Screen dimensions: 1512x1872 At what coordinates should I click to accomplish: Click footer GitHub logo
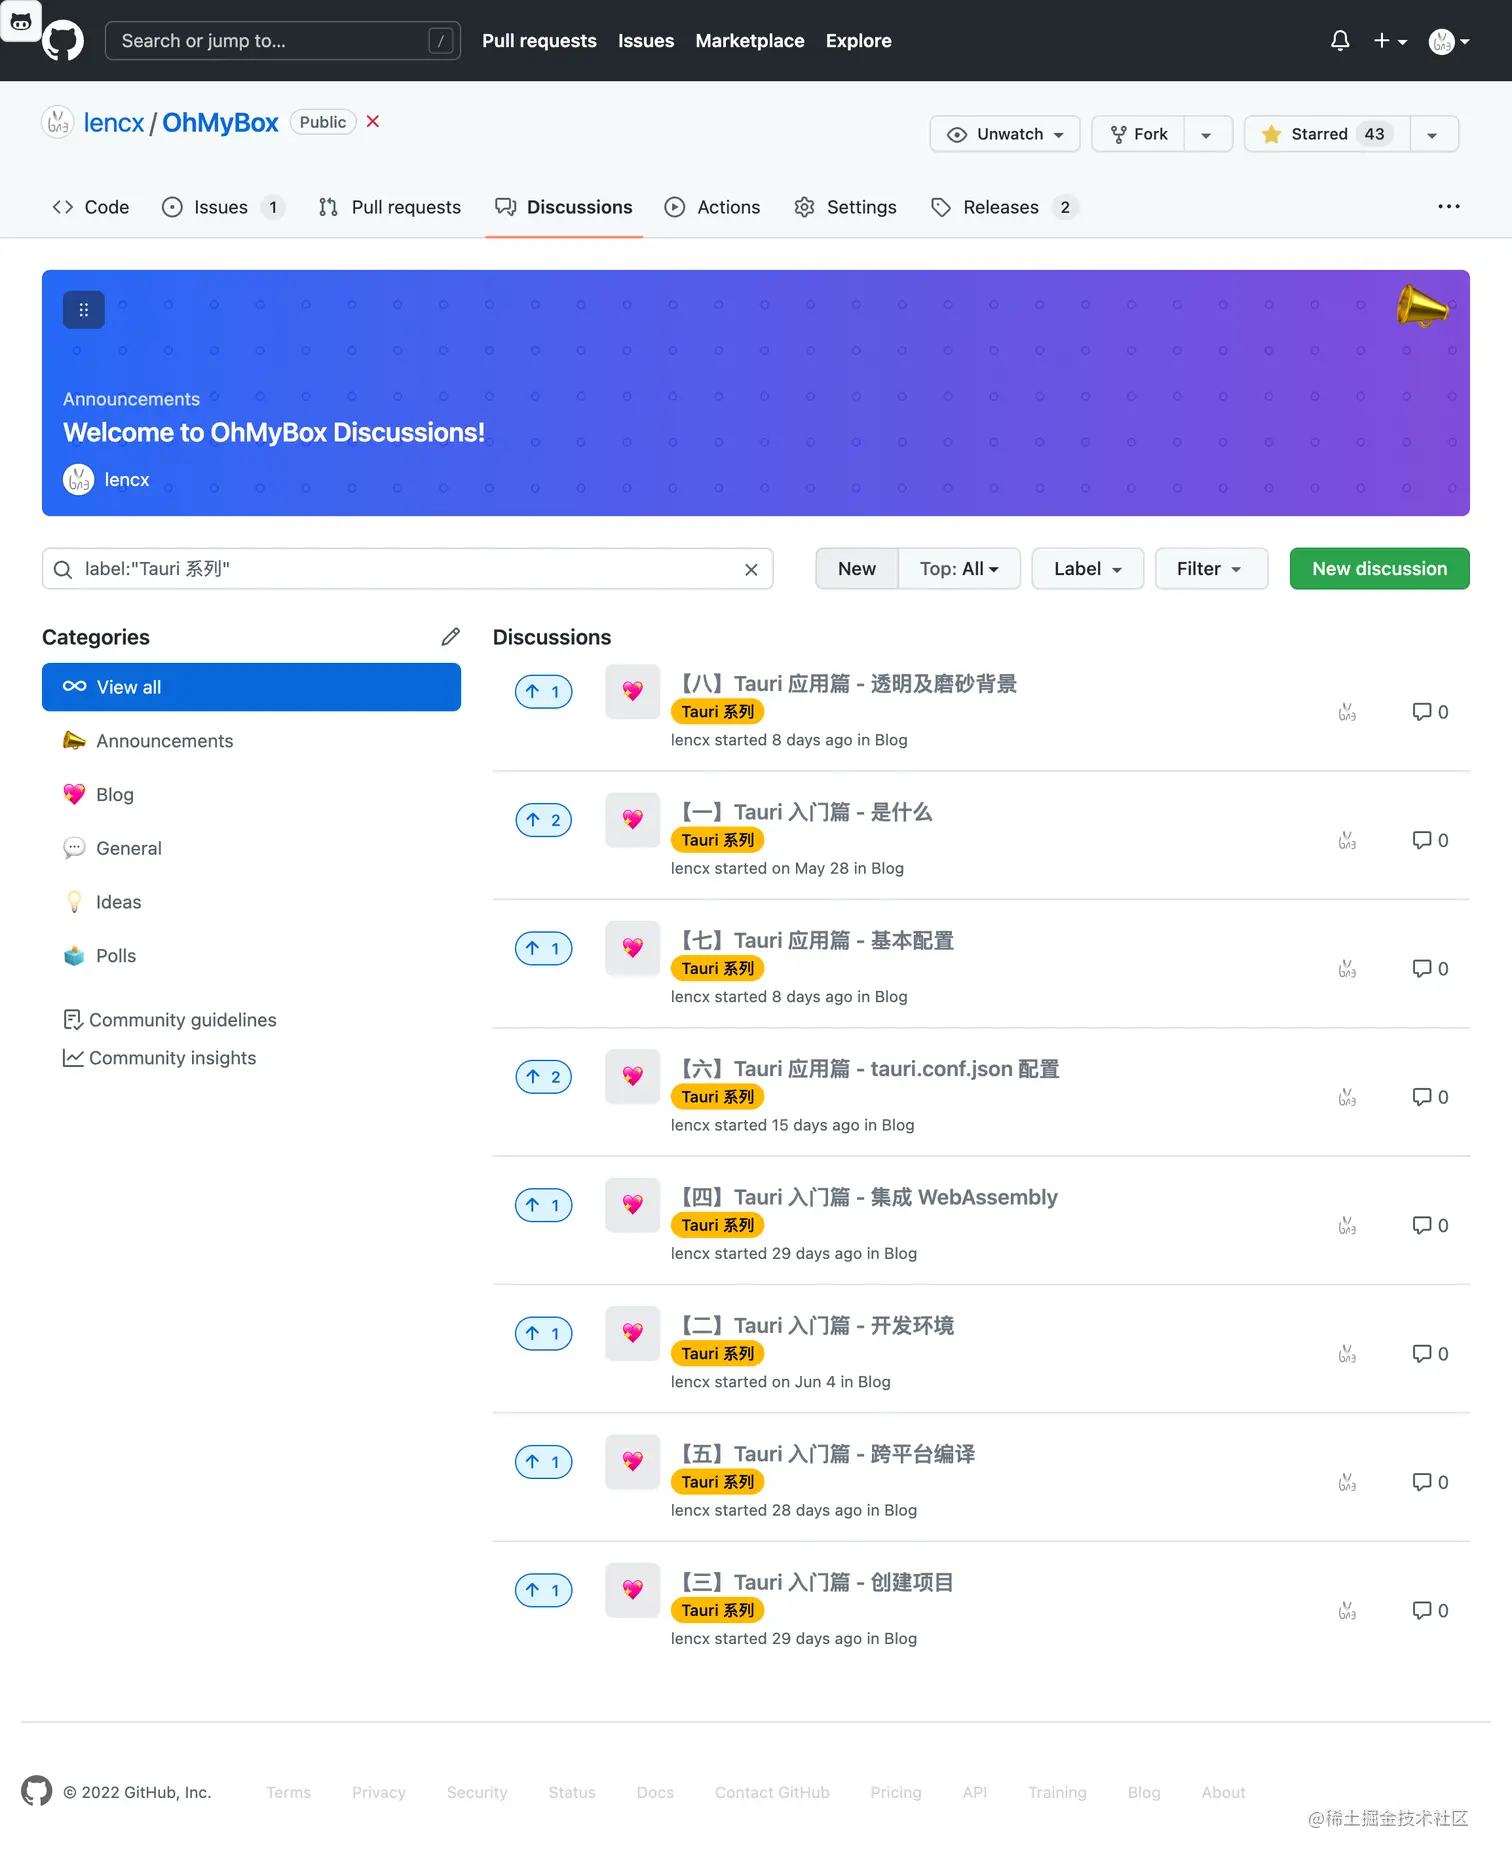point(37,1791)
